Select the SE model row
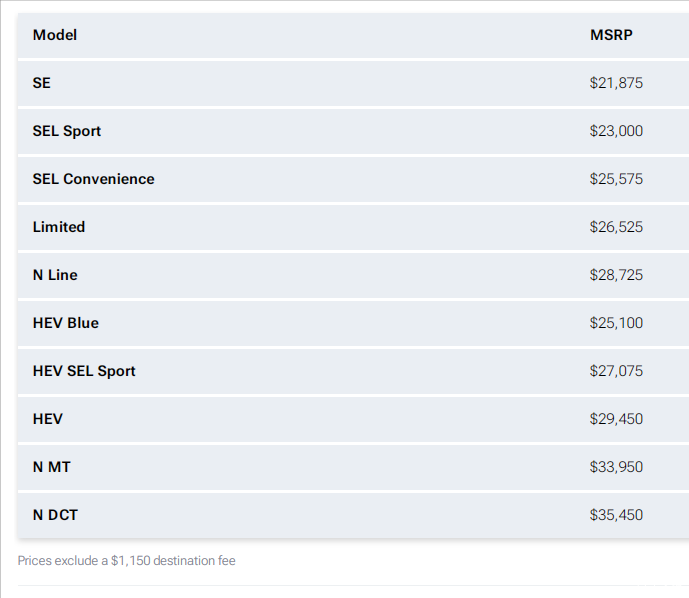The image size is (689, 598). point(353,83)
